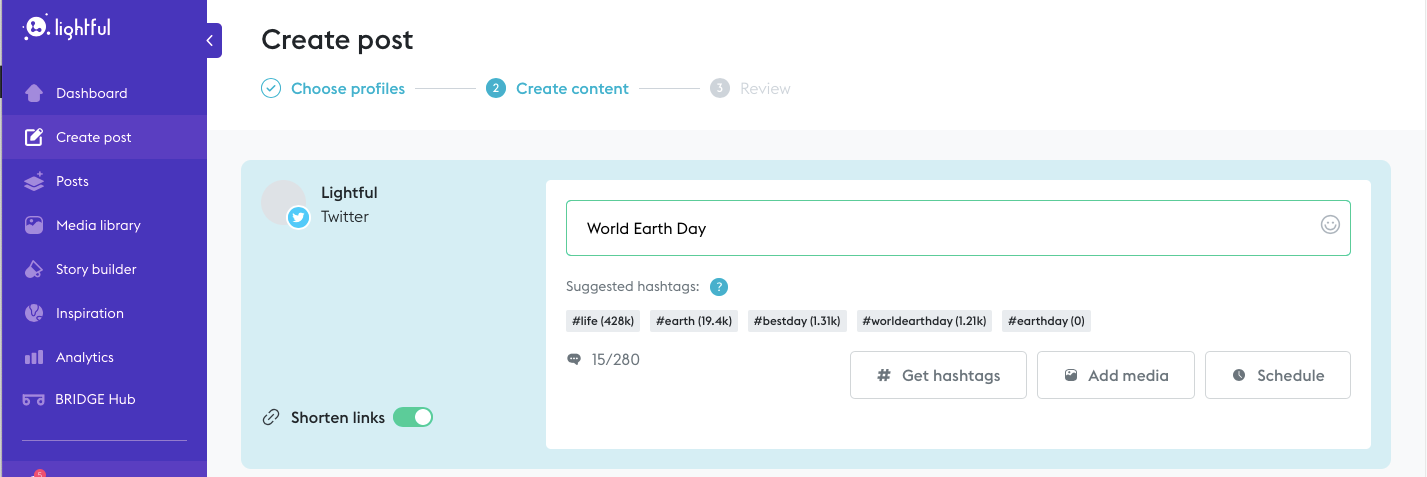
Task: Open the Schedule options button
Action: click(x=1277, y=376)
